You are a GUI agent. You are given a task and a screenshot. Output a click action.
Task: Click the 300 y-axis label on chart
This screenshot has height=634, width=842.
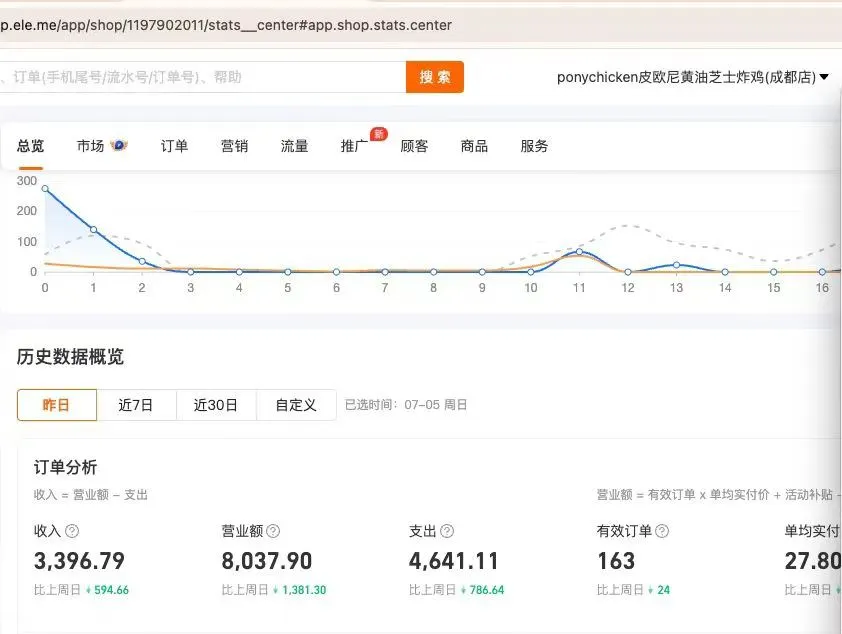pos(27,181)
